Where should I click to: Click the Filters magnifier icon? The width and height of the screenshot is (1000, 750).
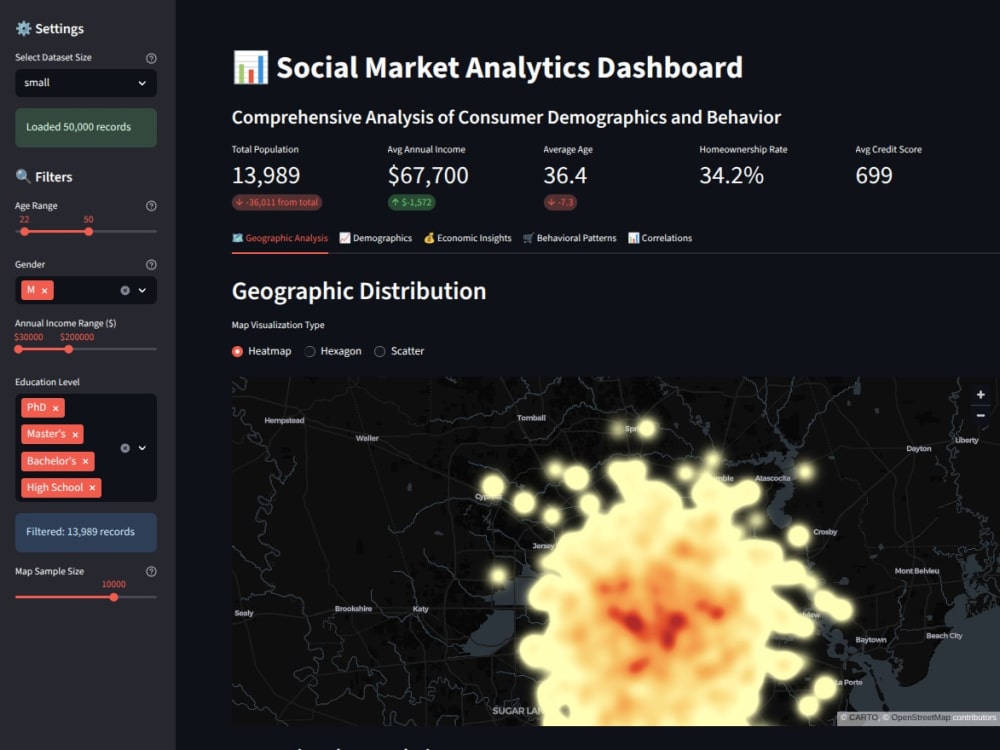(23, 176)
